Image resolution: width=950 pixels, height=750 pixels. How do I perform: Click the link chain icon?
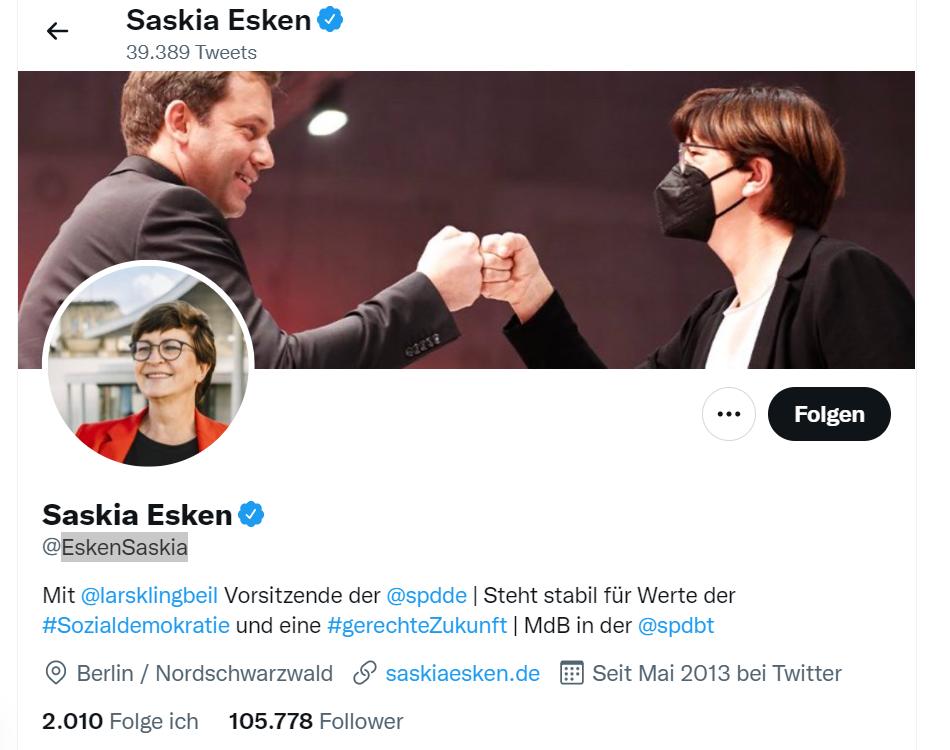pyautogui.click(x=365, y=673)
